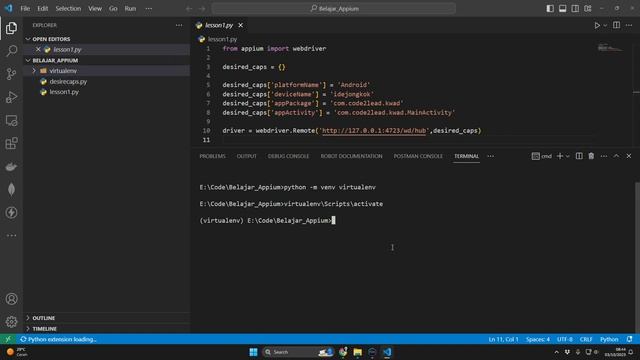Open the Thunder Client lightning icon
640x360 pixels.
11,212
